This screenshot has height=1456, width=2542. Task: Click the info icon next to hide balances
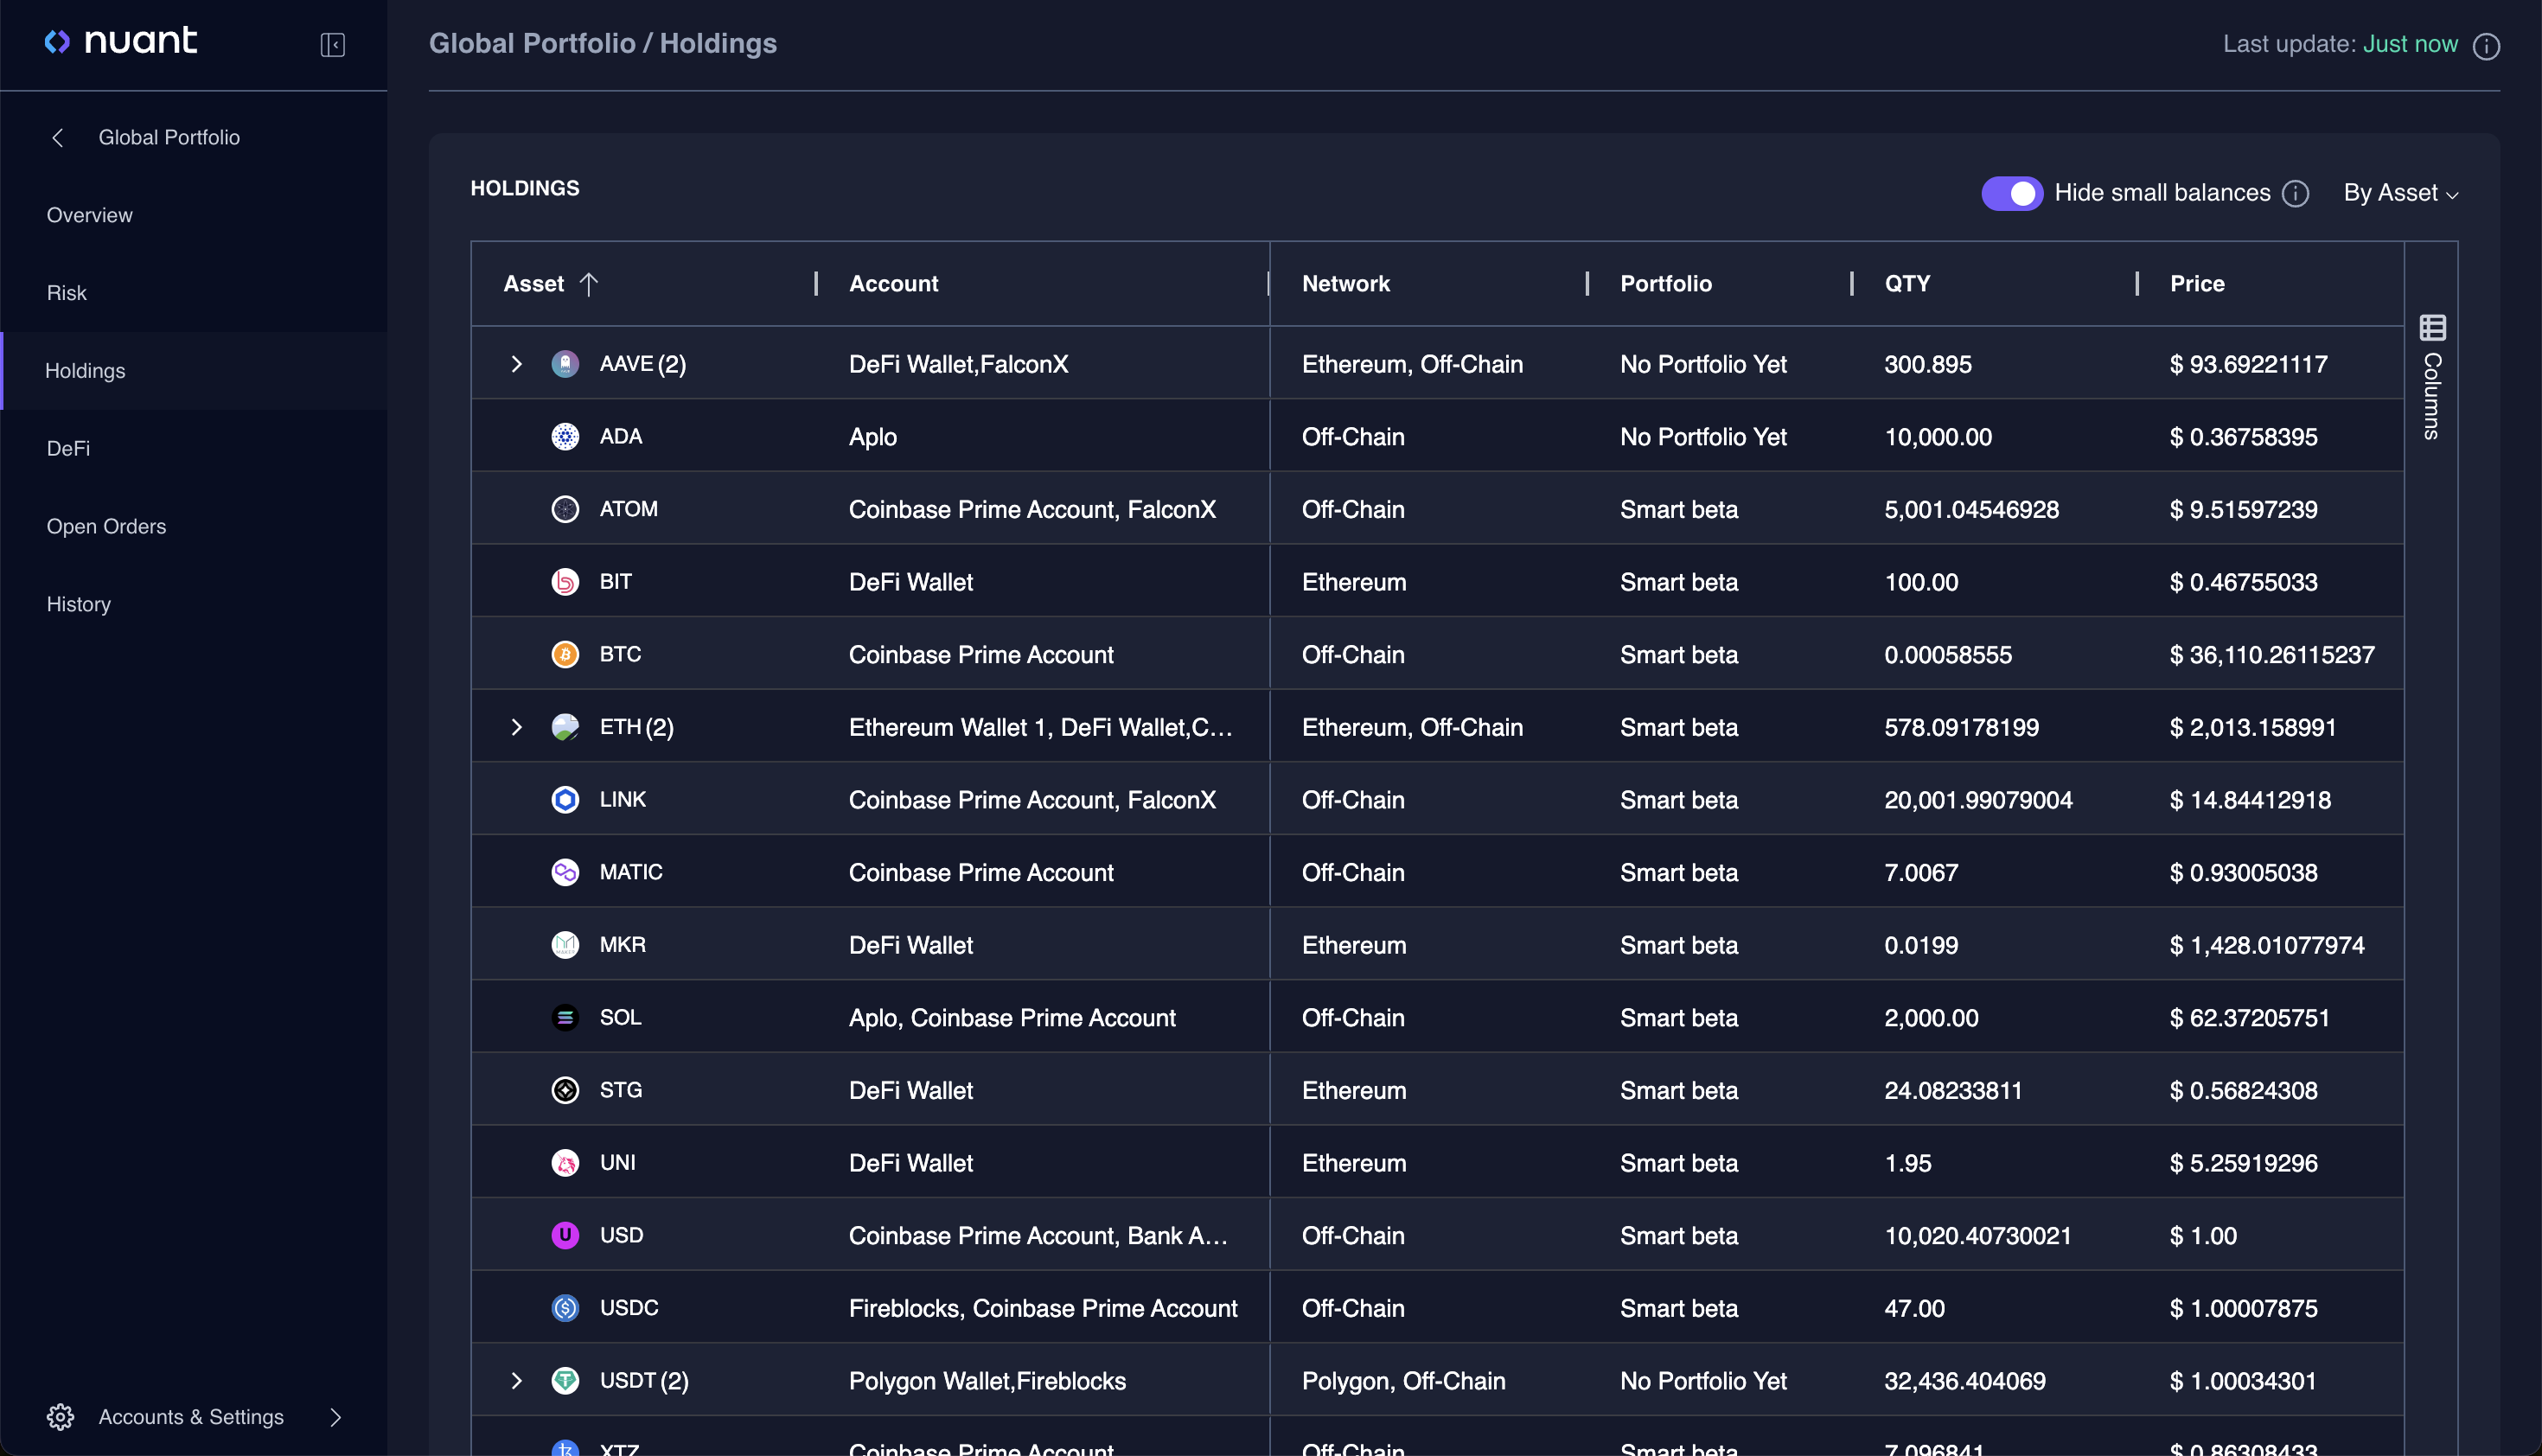click(2297, 192)
